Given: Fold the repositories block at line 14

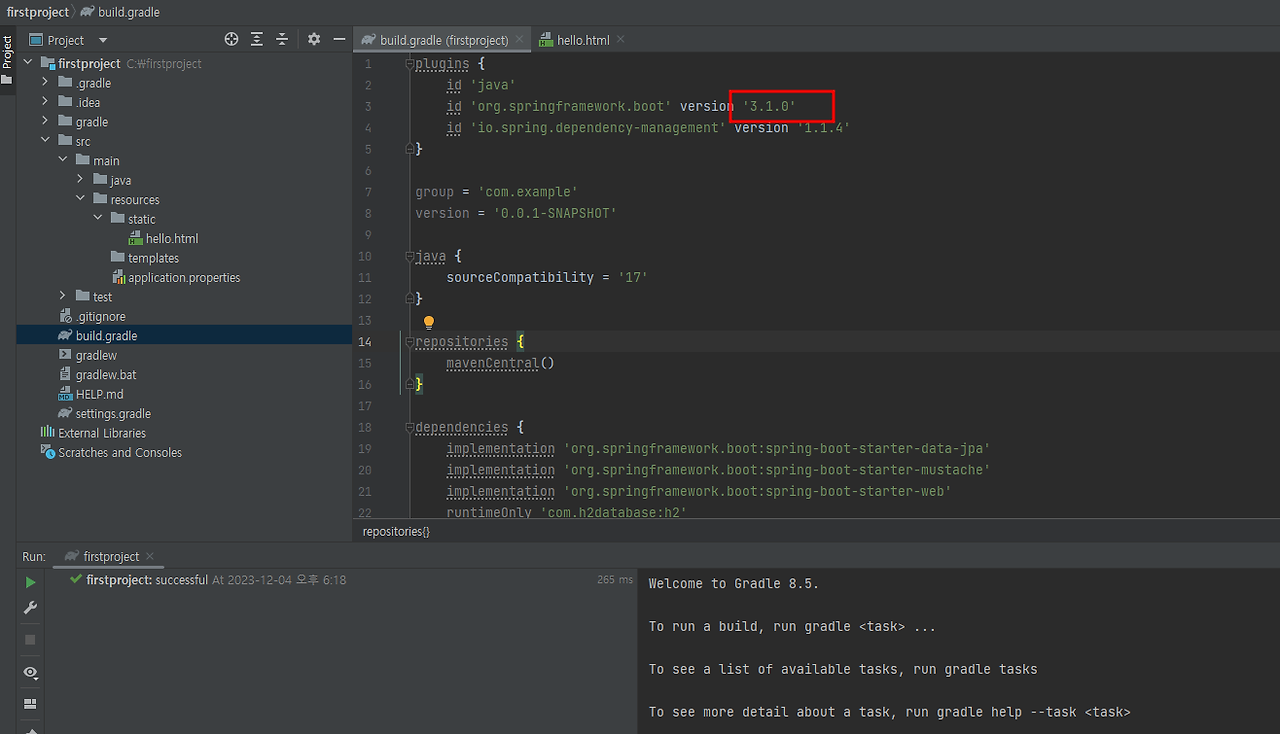Looking at the screenshot, I should [x=409, y=342].
